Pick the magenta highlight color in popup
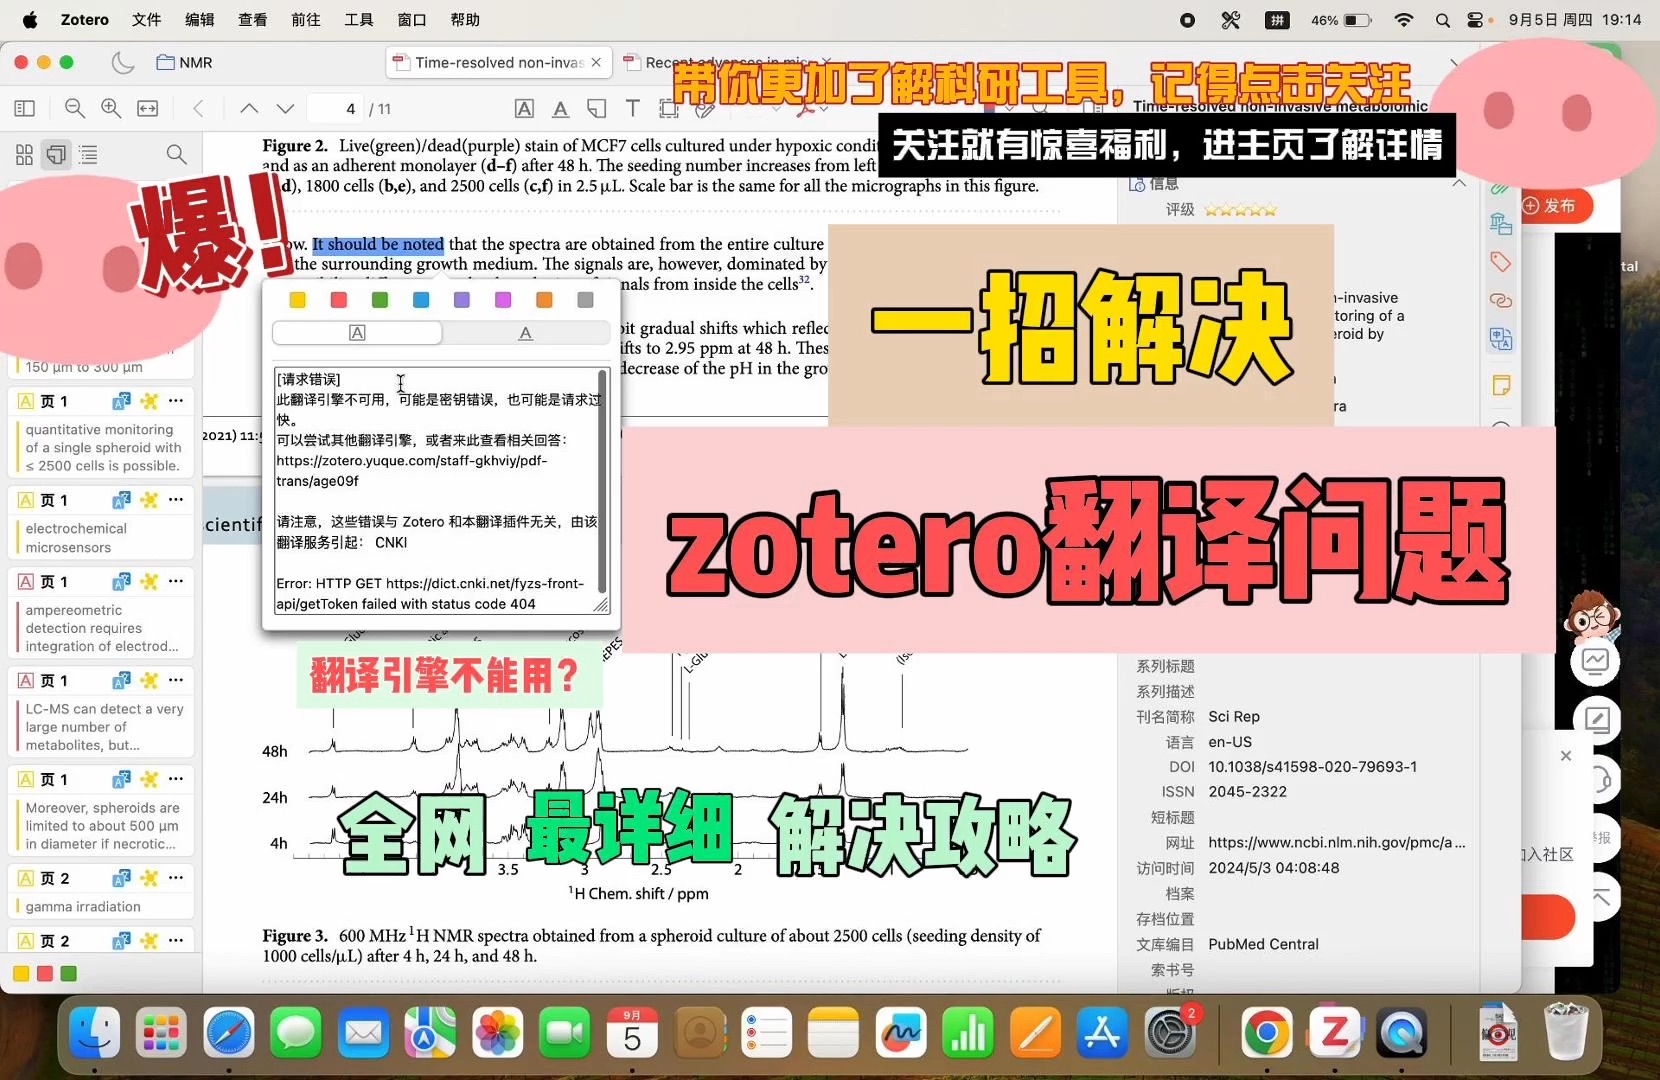Image resolution: width=1660 pixels, height=1080 pixels. [x=503, y=300]
